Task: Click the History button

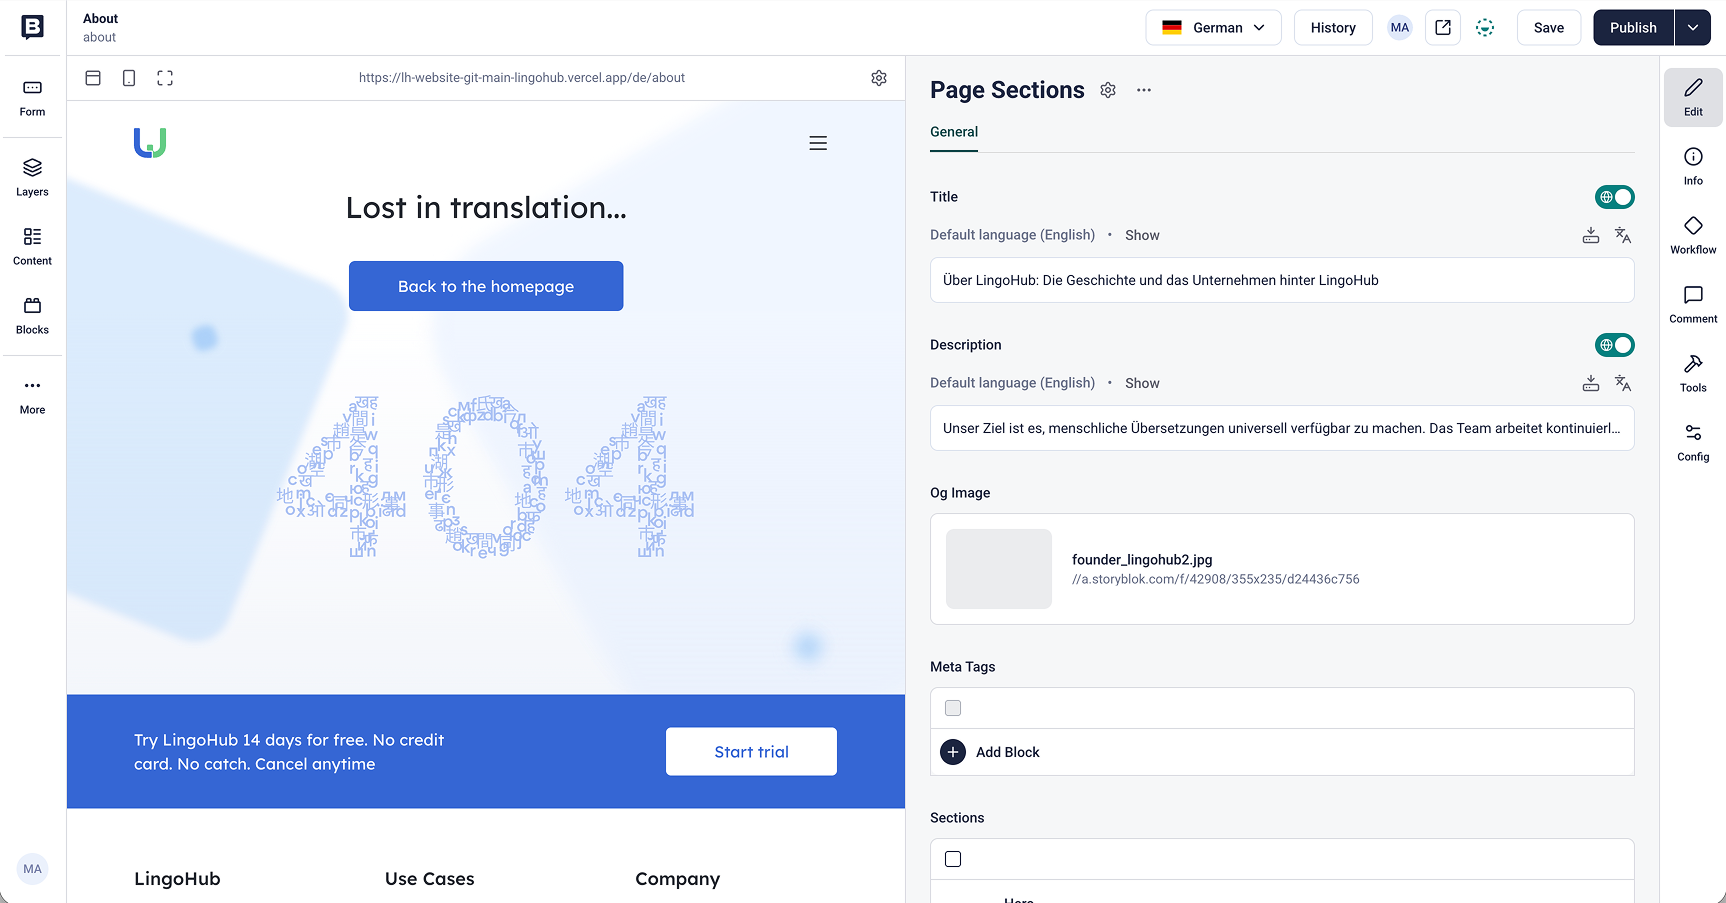Action: (1333, 28)
